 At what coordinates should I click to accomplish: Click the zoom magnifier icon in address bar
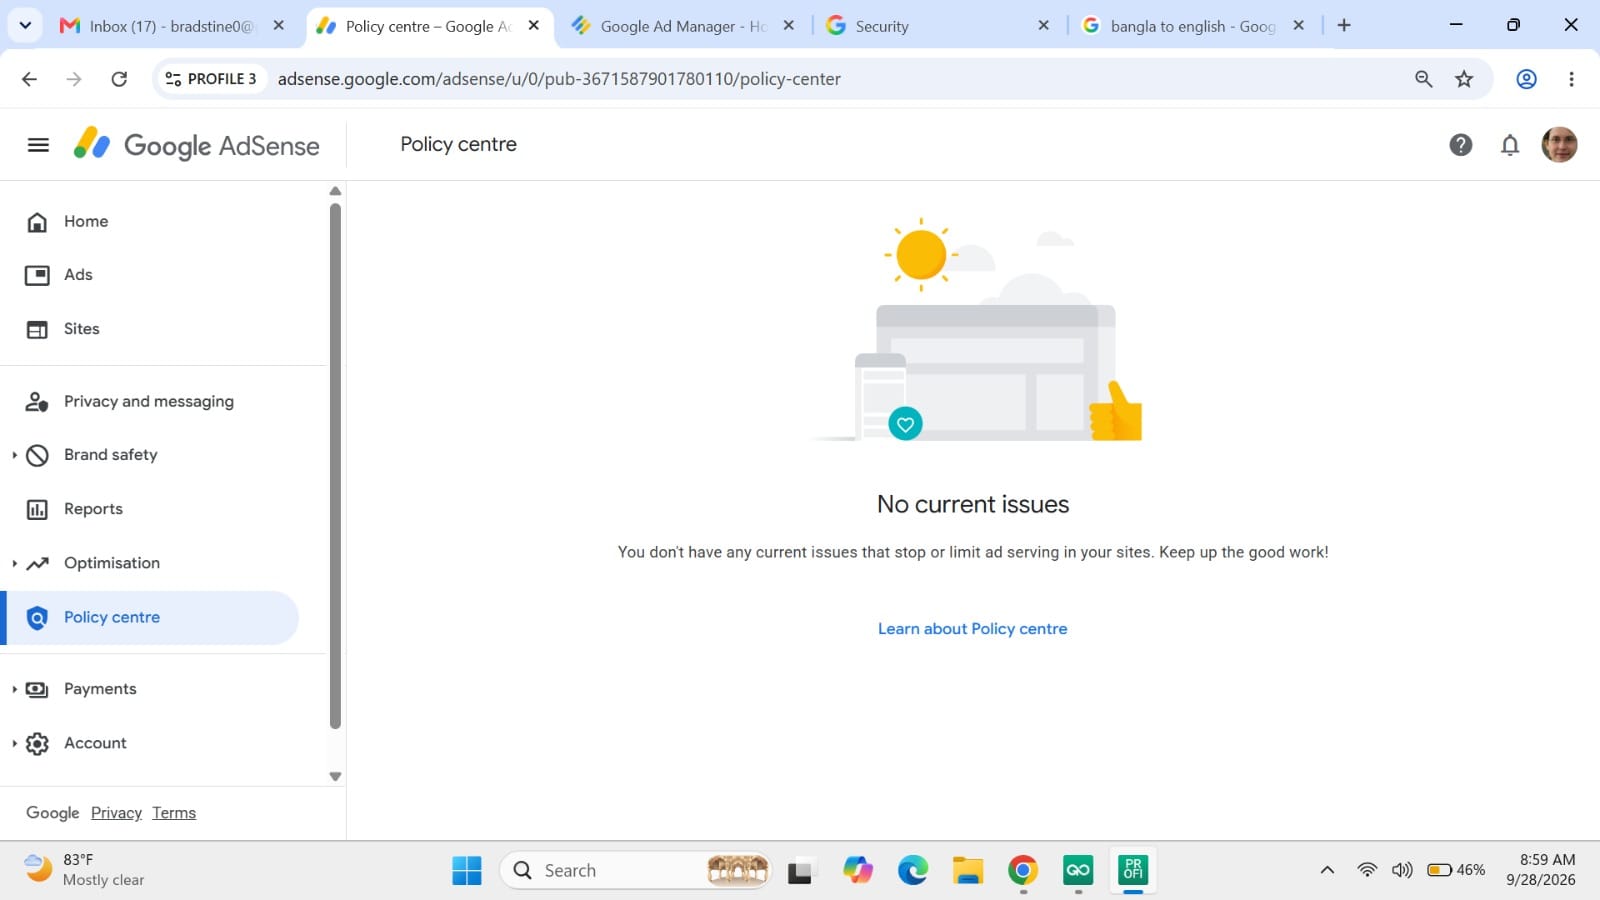1423,79
